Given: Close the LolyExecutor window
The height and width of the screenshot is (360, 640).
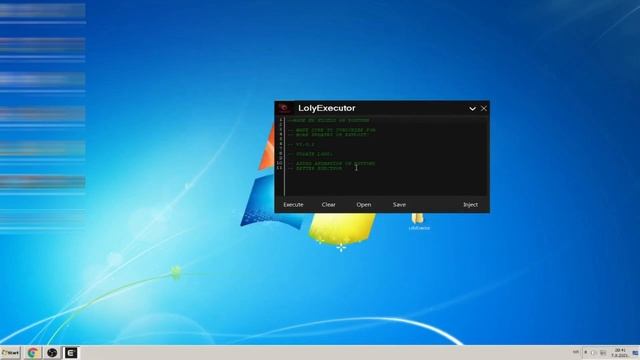Looking at the screenshot, I should 484,108.
